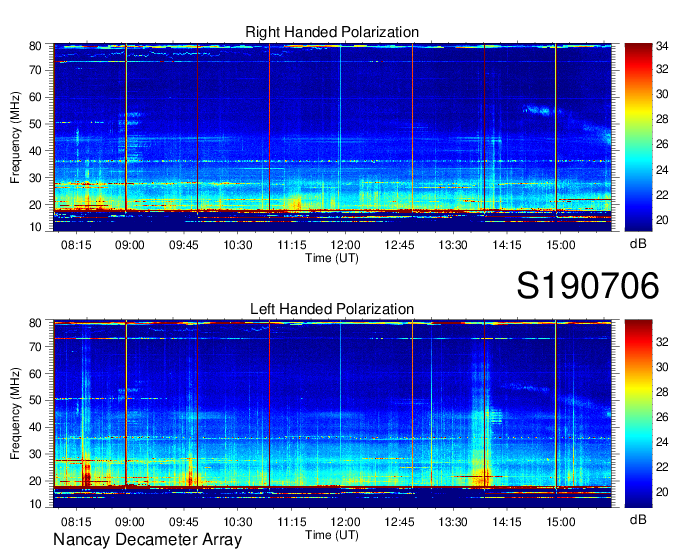Click the Left Handed plot's dB color bar
The image size is (680, 552).
(638, 414)
